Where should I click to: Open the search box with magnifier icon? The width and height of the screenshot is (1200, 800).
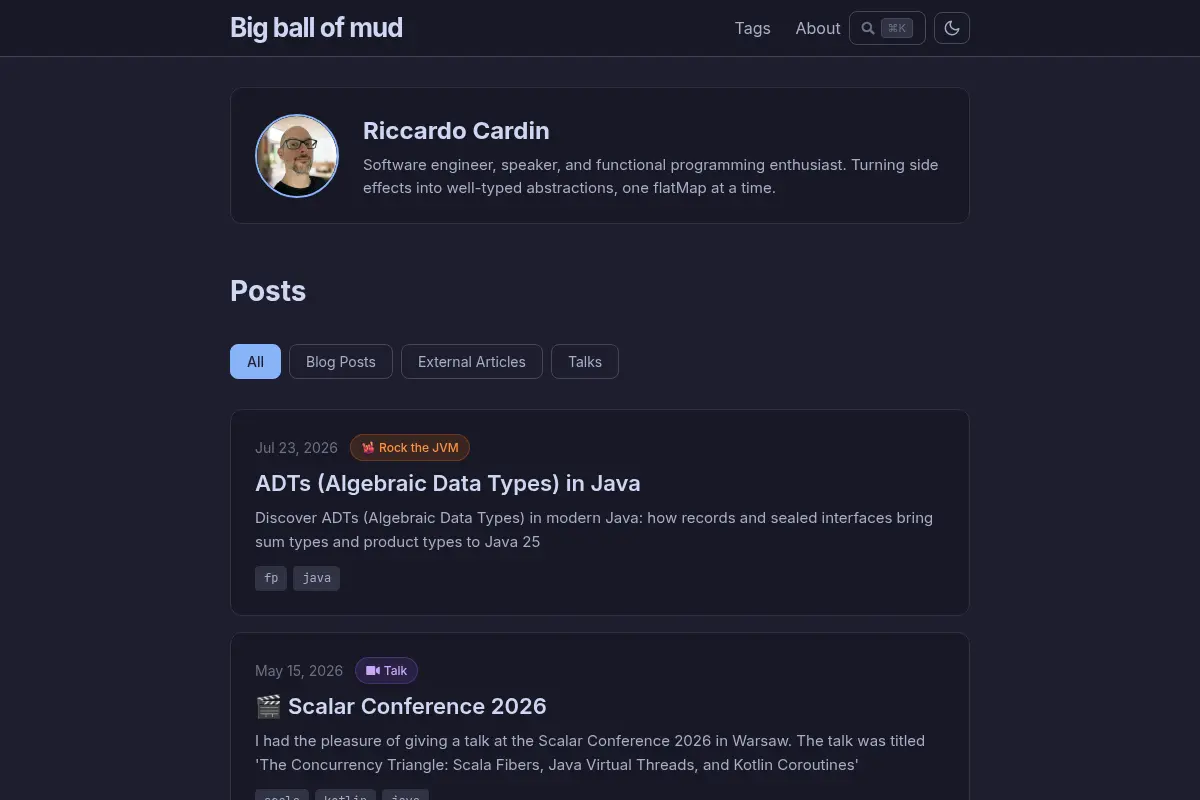pyautogui.click(x=887, y=28)
